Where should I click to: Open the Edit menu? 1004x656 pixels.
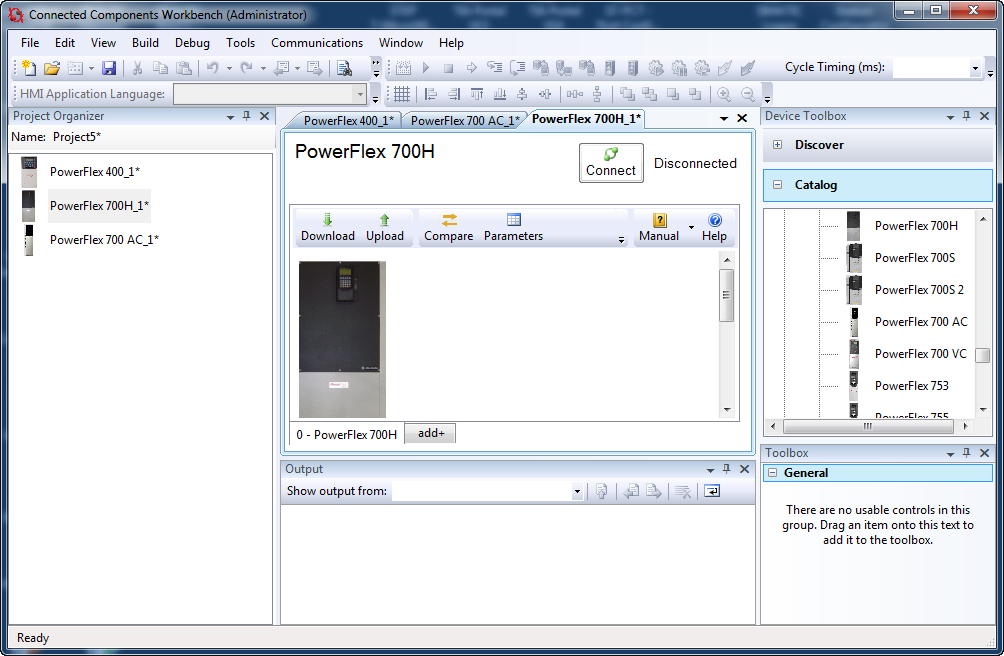[x=65, y=43]
